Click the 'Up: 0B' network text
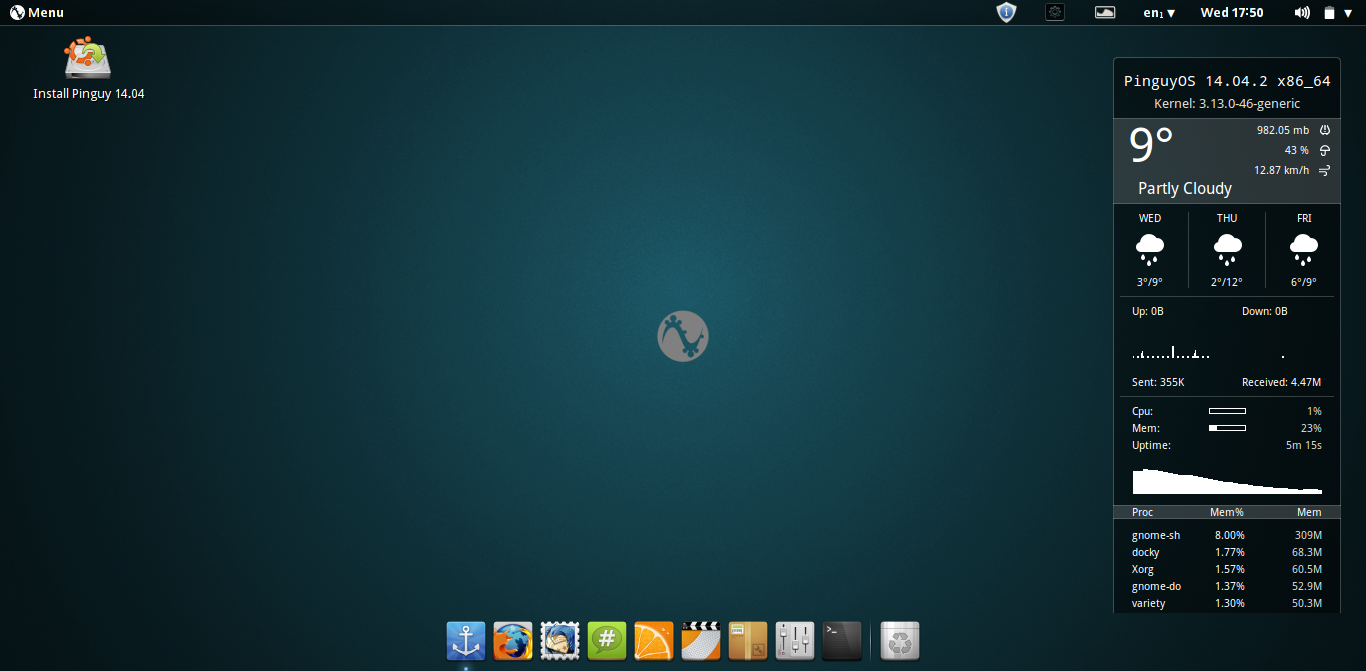Screen dimensions: 1366x671 point(1148,311)
